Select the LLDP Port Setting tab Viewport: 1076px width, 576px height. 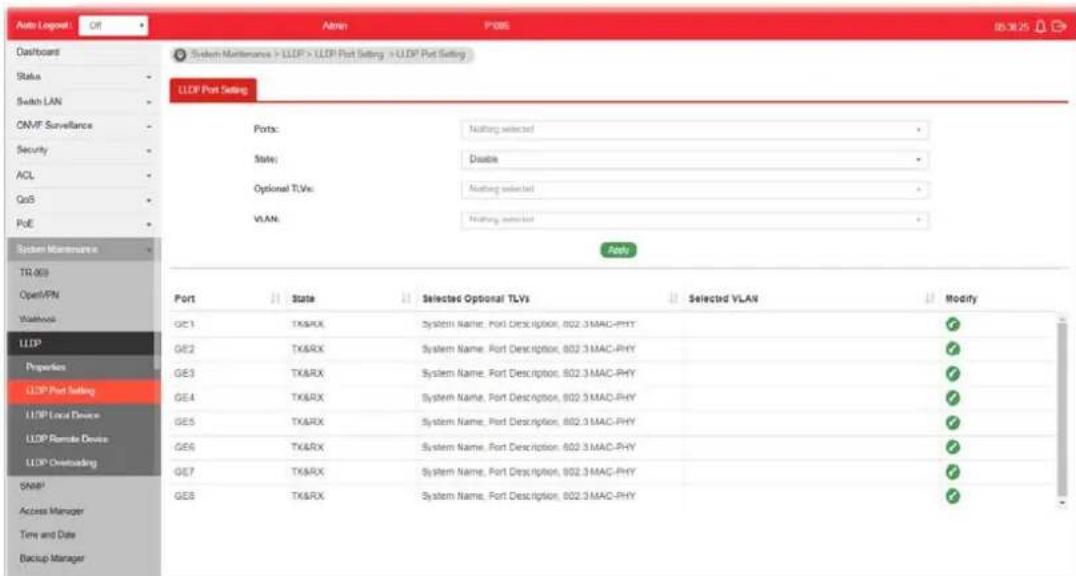pos(213,90)
